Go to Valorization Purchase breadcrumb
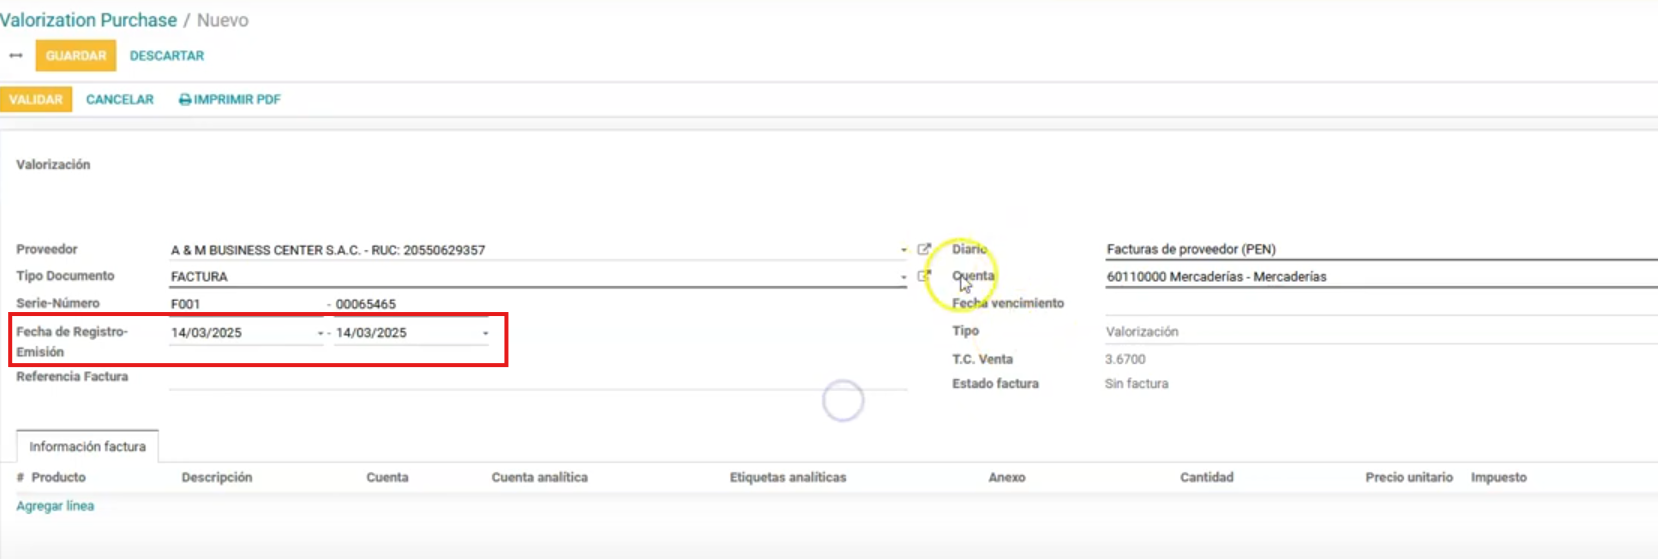Screen dimensions: 1658x559 pos(88,20)
